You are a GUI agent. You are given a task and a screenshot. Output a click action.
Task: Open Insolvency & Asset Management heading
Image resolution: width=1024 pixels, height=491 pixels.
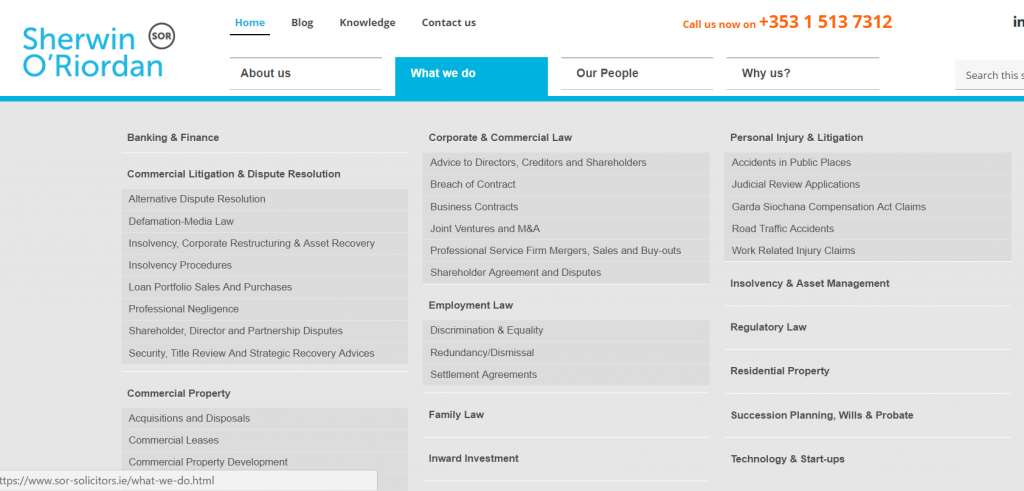[x=810, y=284]
